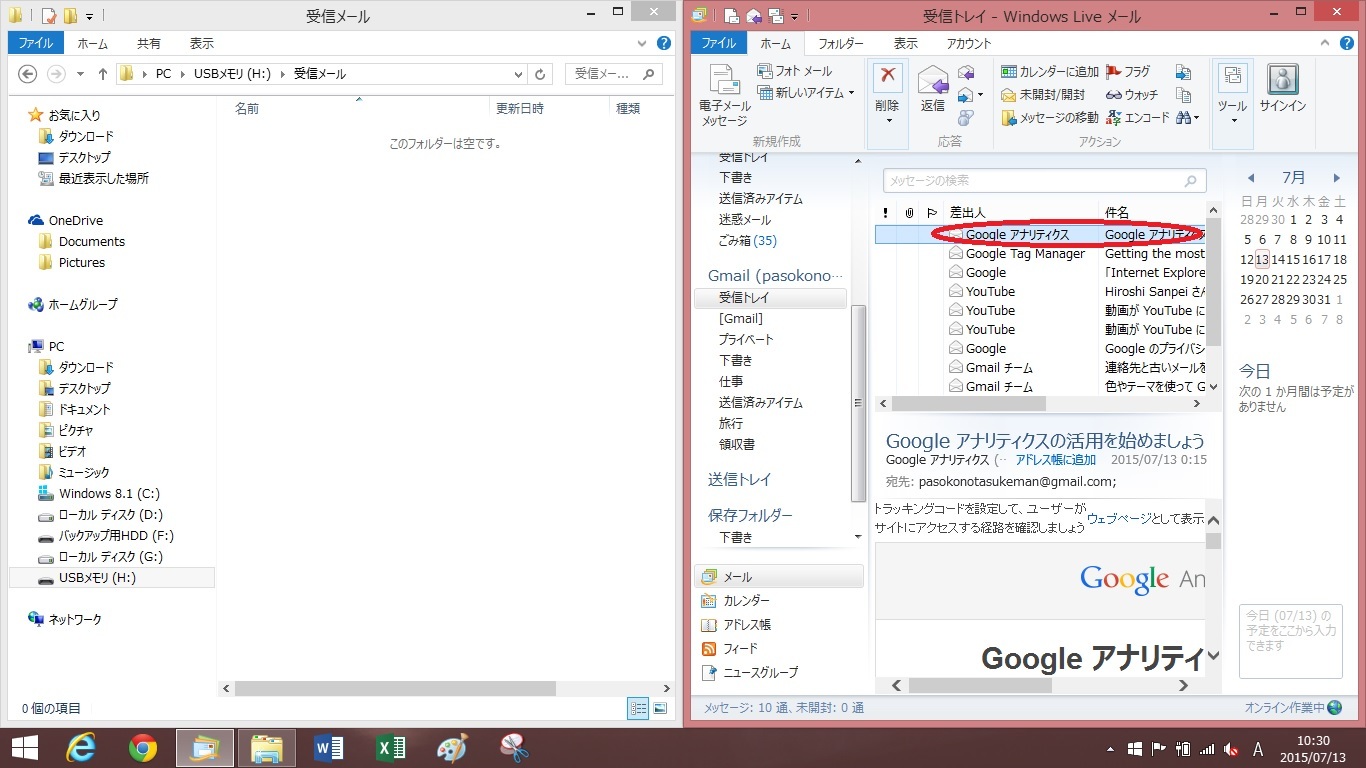Open Live Mail's ファイル tab
Viewport: 1366px width, 768px height.
[x=718, y=43]
